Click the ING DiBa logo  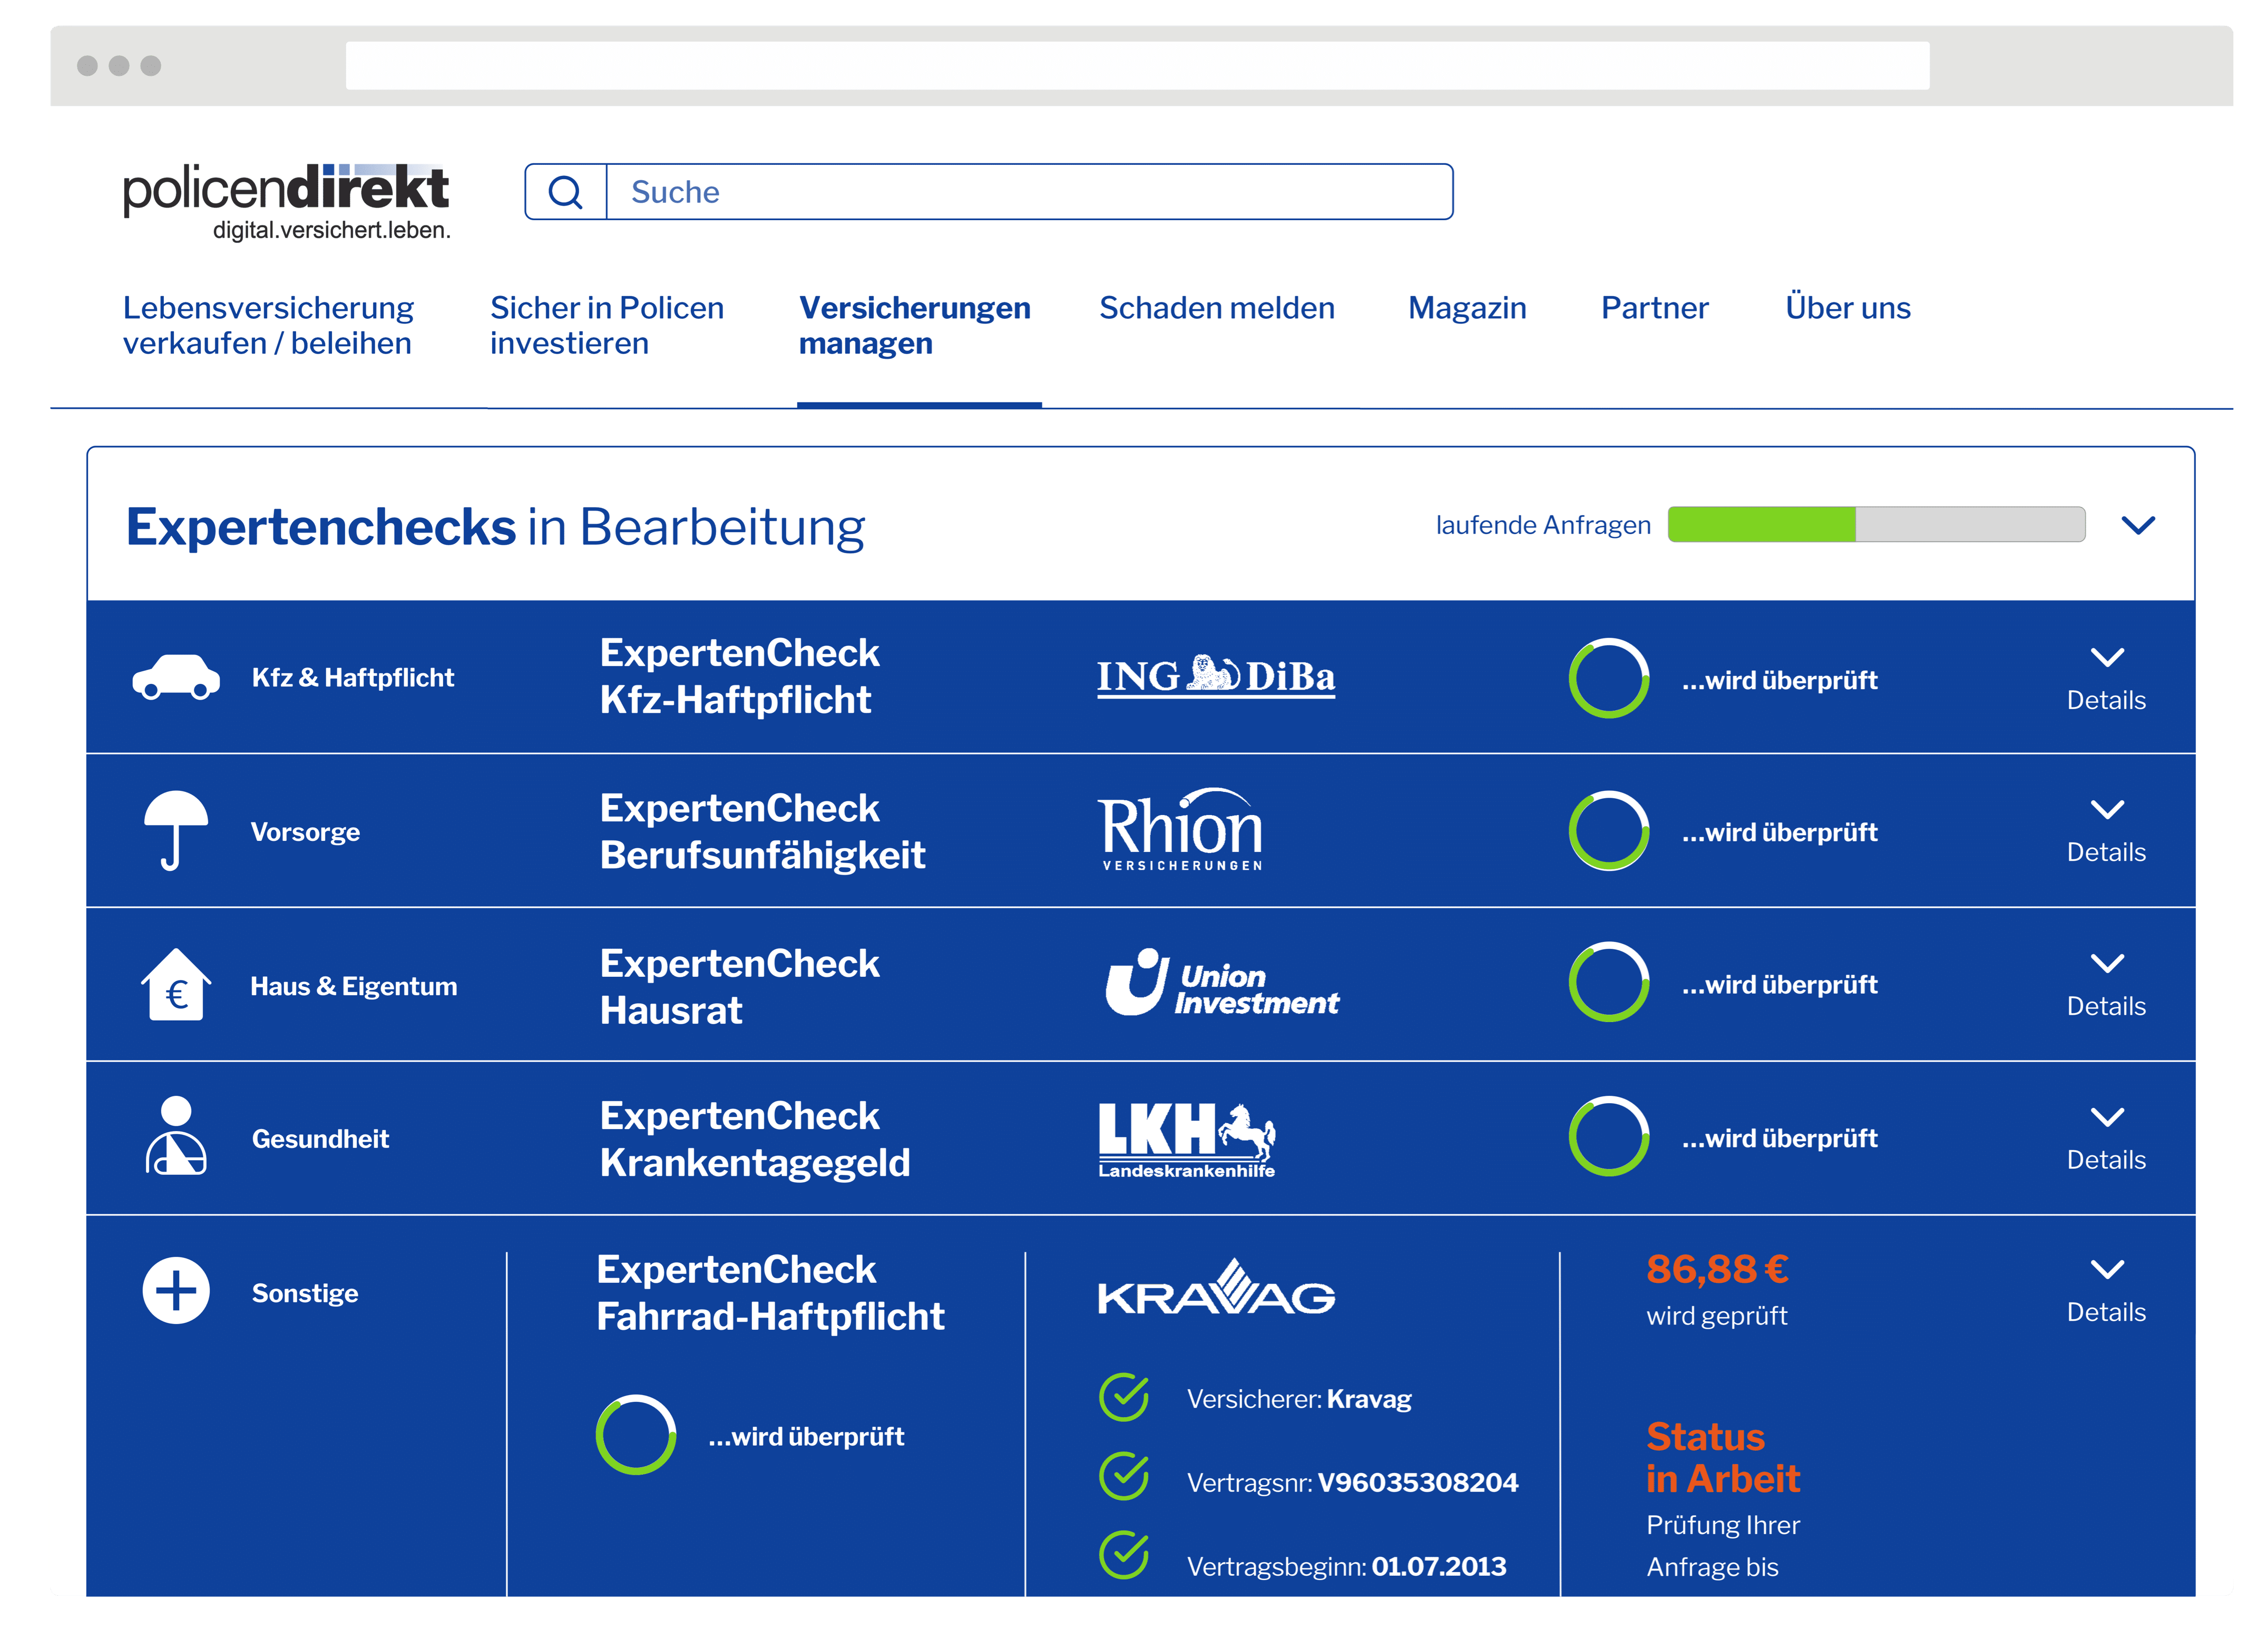click(x=1216, y=676)
